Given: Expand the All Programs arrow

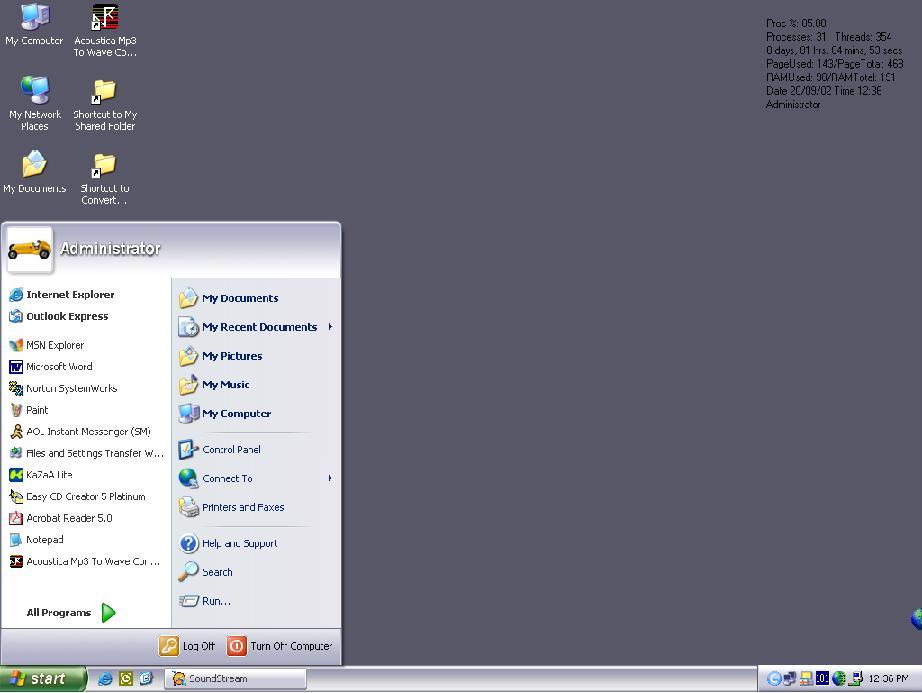Looking at the screenshot, I should point(108,613).
